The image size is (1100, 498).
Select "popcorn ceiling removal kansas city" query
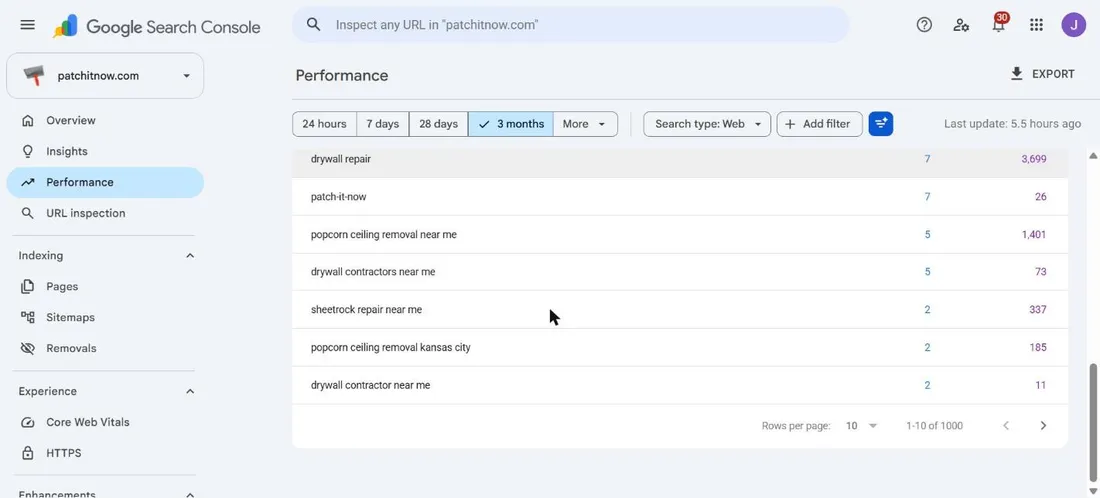click(x=680, y=347)
